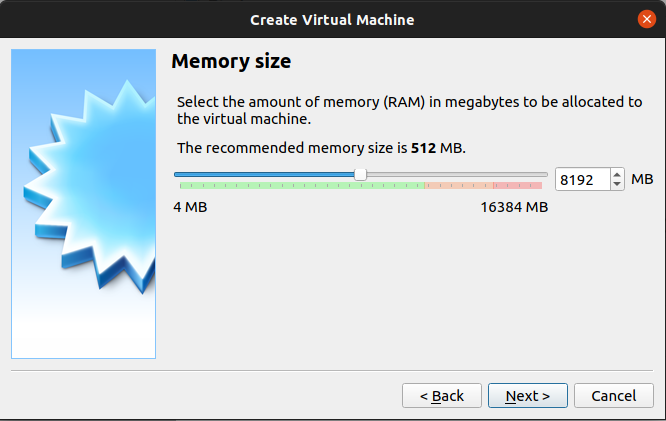Screen dimensions: 666x421
Task: Click the MB unit label beside the spinbox
Action: tap(642, 180)
